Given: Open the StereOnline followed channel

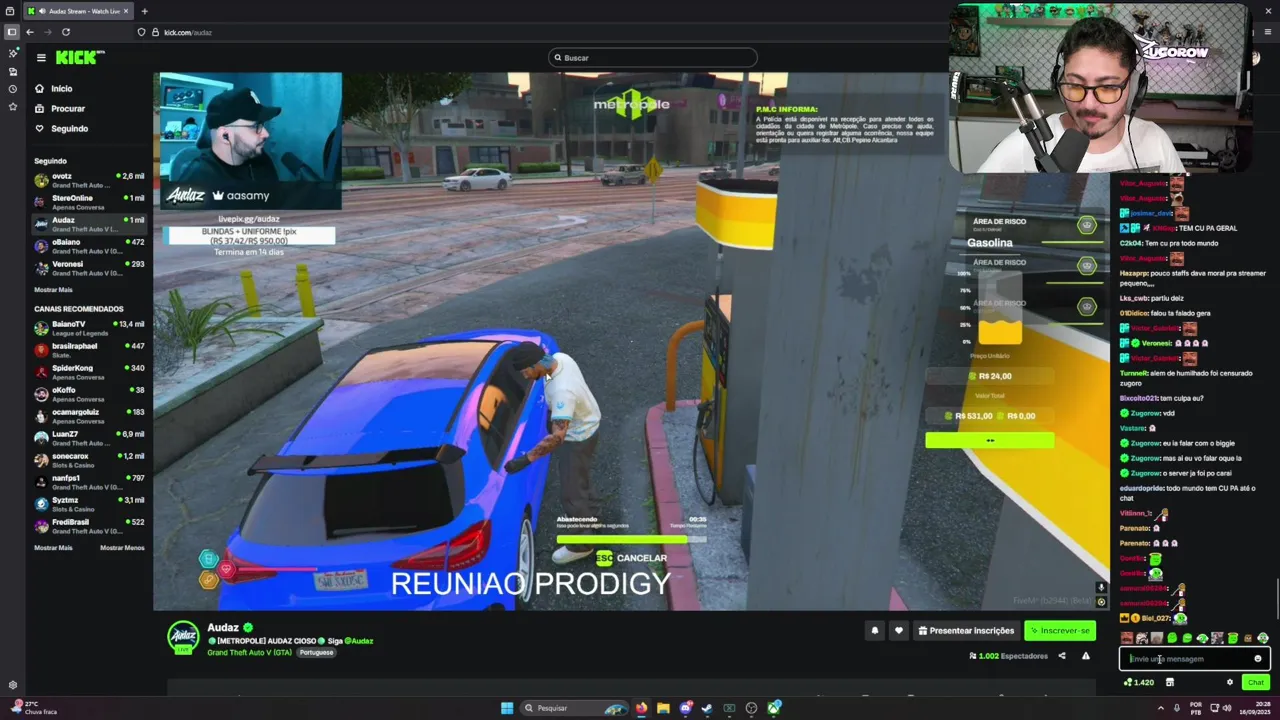Looking at the screenshot, I should pos(88,202).
